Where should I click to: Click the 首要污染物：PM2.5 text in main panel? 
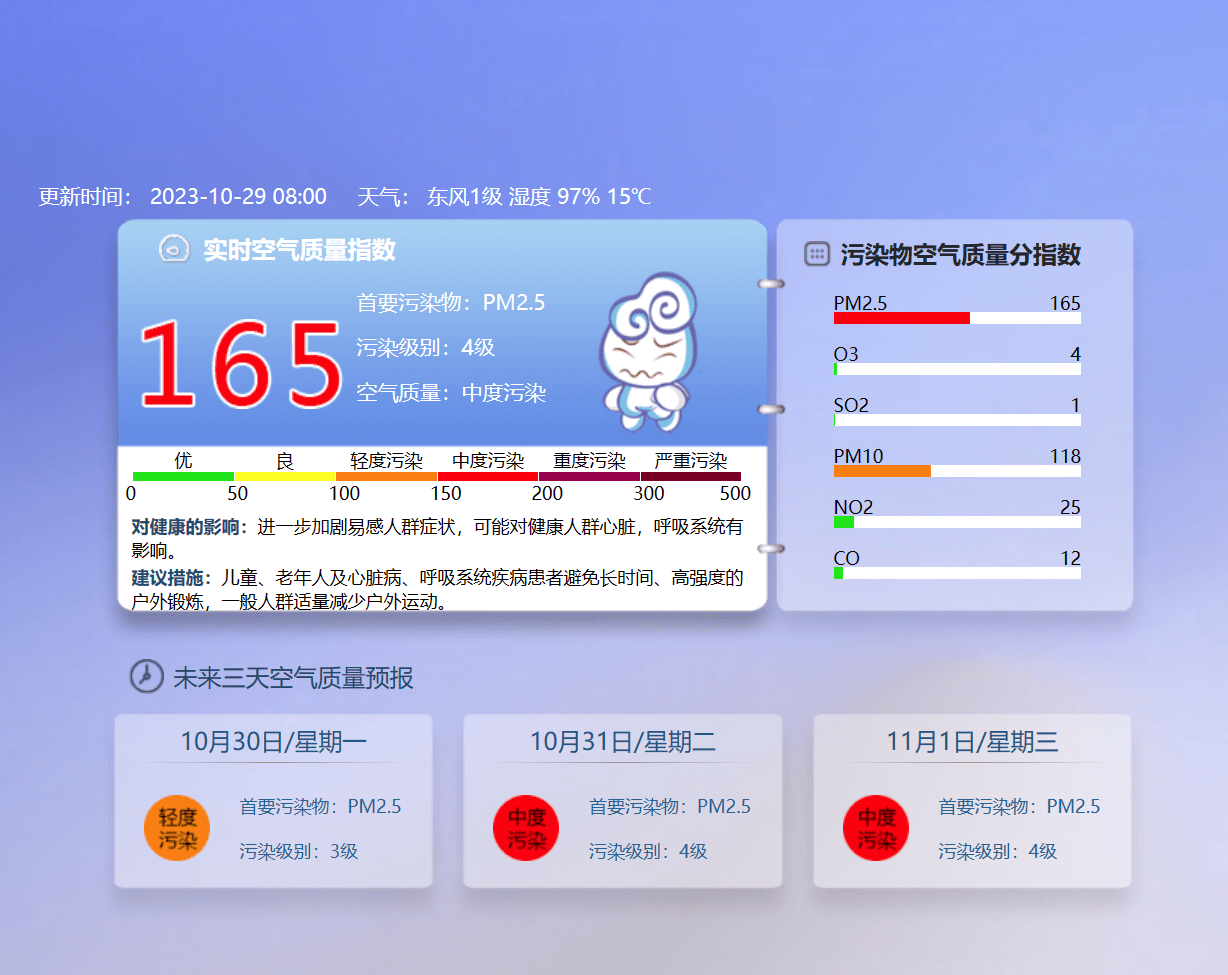(450, 303)
